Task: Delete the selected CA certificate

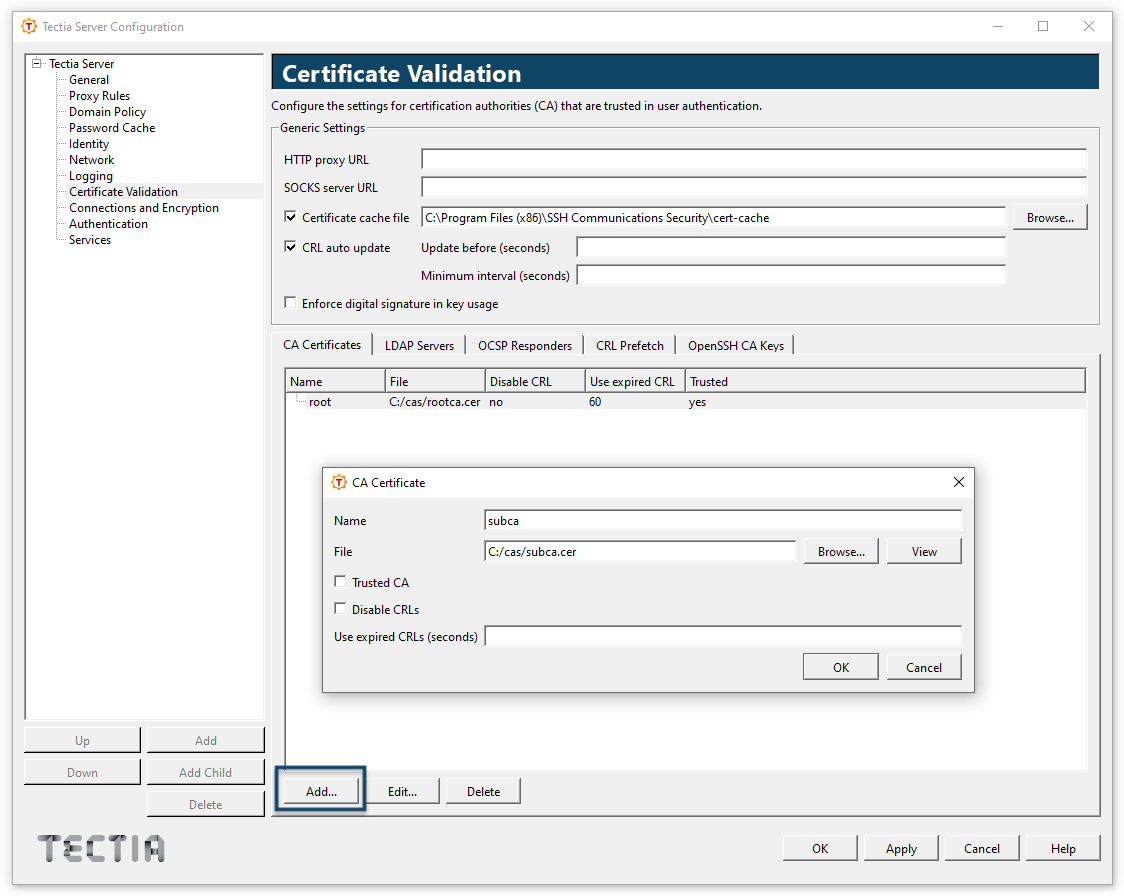Action: (x=483, y=791)
